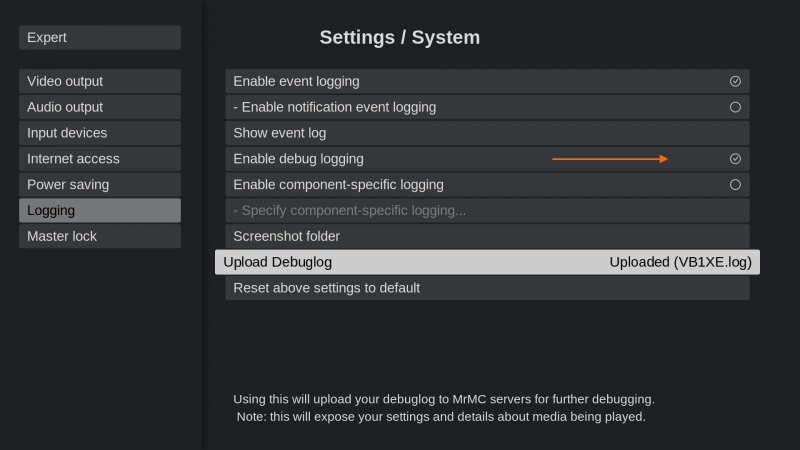
Task: Toggle the Enable event logging radio
Action: (x=735, y=81)
